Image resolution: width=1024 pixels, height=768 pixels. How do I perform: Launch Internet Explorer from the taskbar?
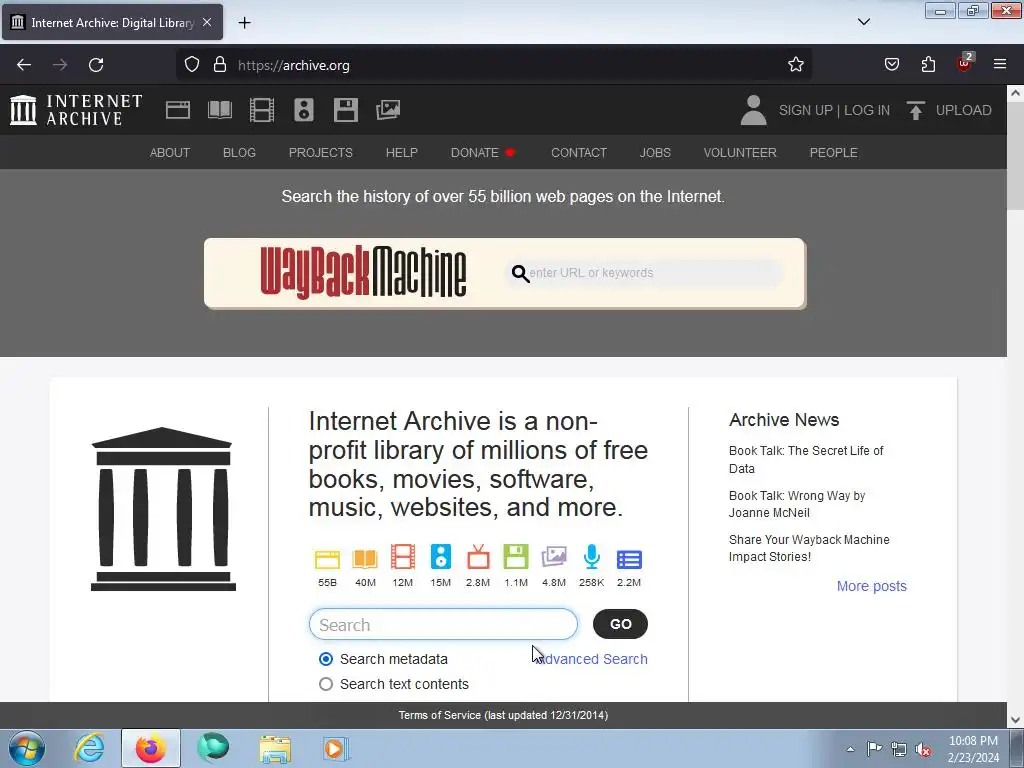[x=89, y=748]
